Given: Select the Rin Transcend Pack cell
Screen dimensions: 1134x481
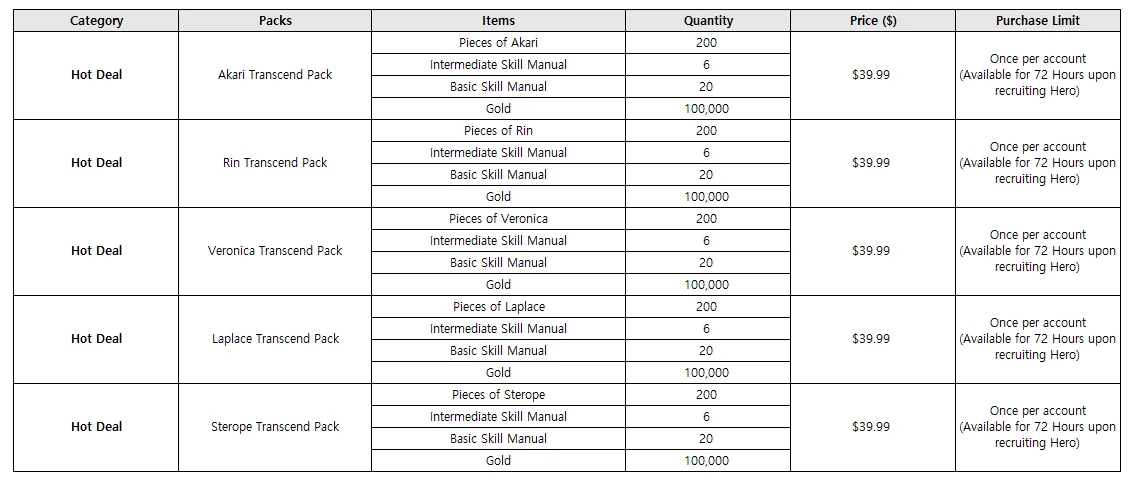Looking at the screenshot, I should click(x=275, y=163).
